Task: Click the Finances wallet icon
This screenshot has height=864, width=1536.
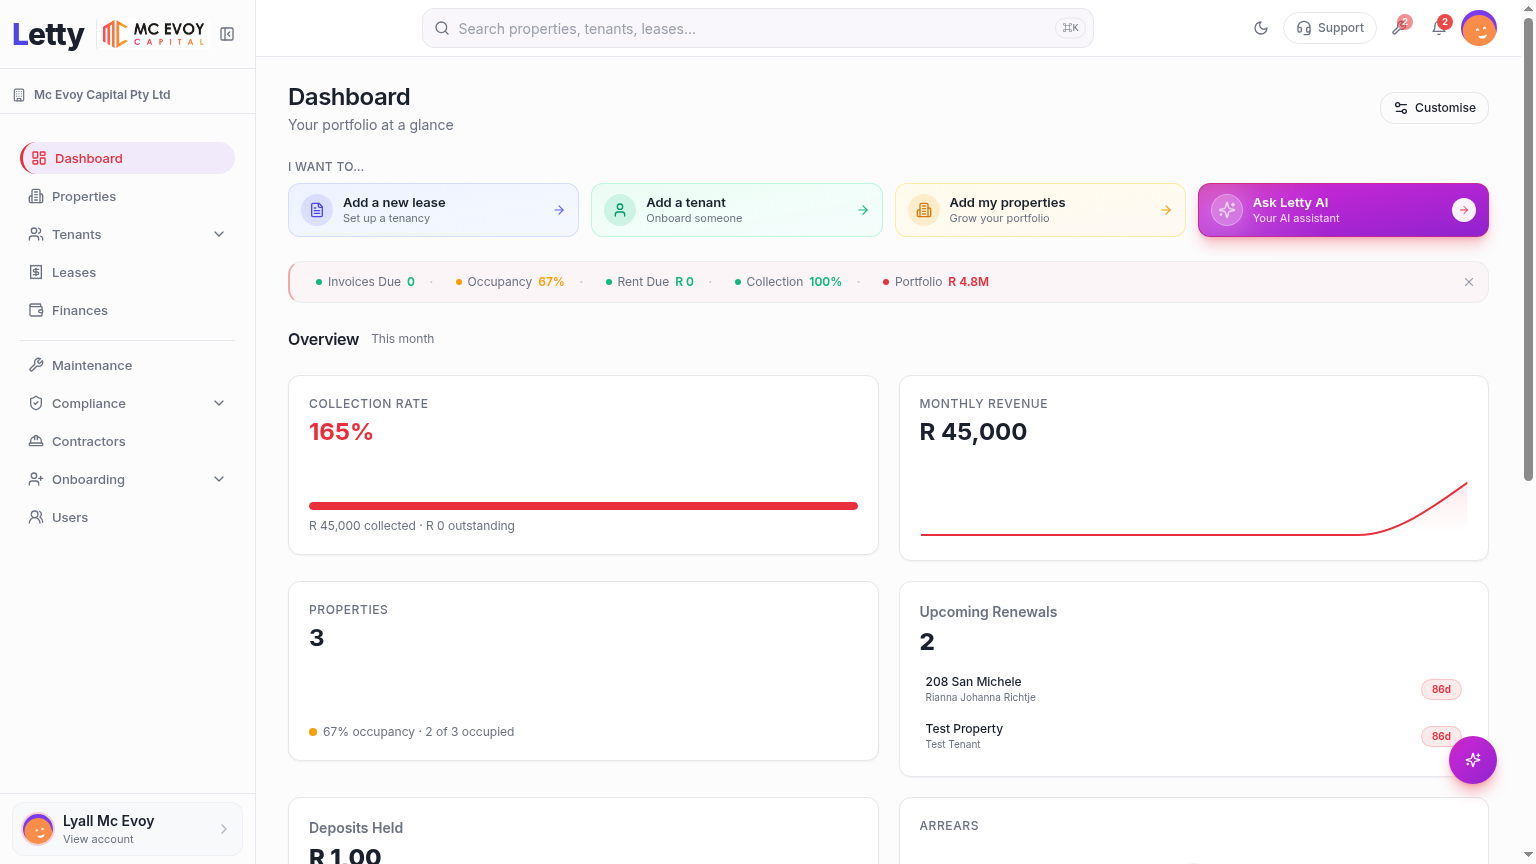Action: [x=36, y=310]
